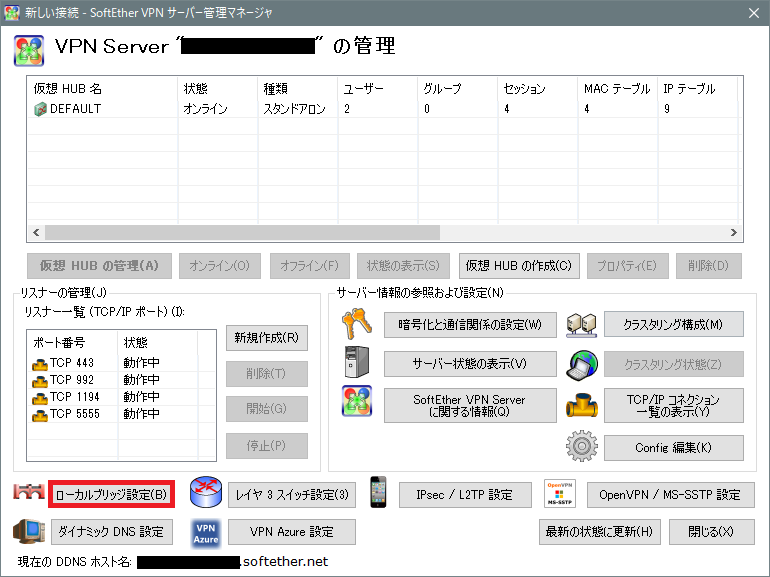This screenshot has width=770, height=577.
Task: Open レイヤ 3 スイッチ設定(3)
Action: tap(292, 495)
